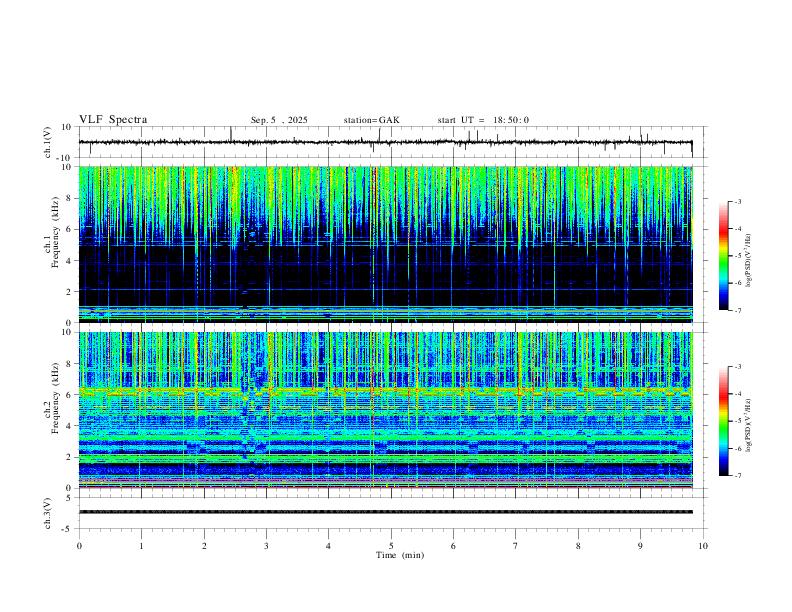Select the date text "Sep. 5, 2025"
The width and height of the screenshot is (792, 612).
(279, 120)
